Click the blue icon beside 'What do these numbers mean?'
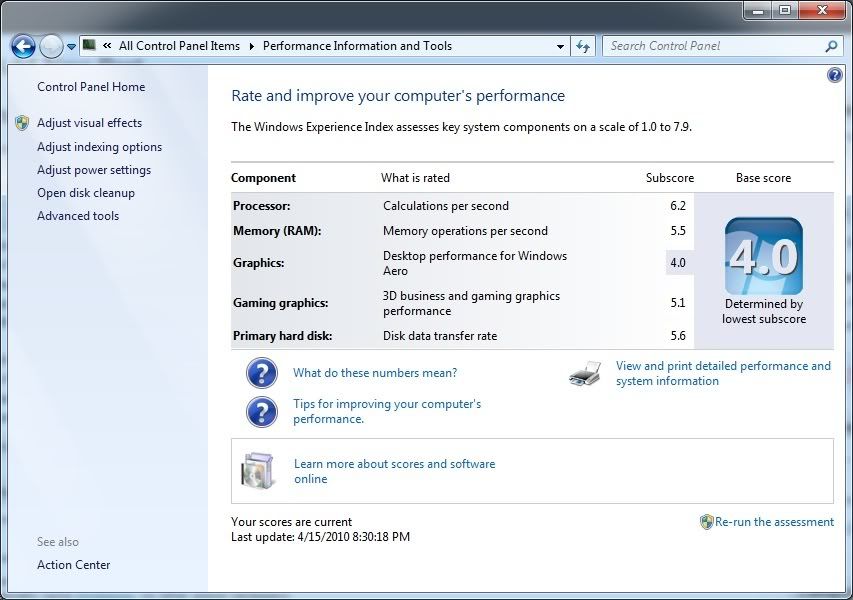 [x=262, y=373]
